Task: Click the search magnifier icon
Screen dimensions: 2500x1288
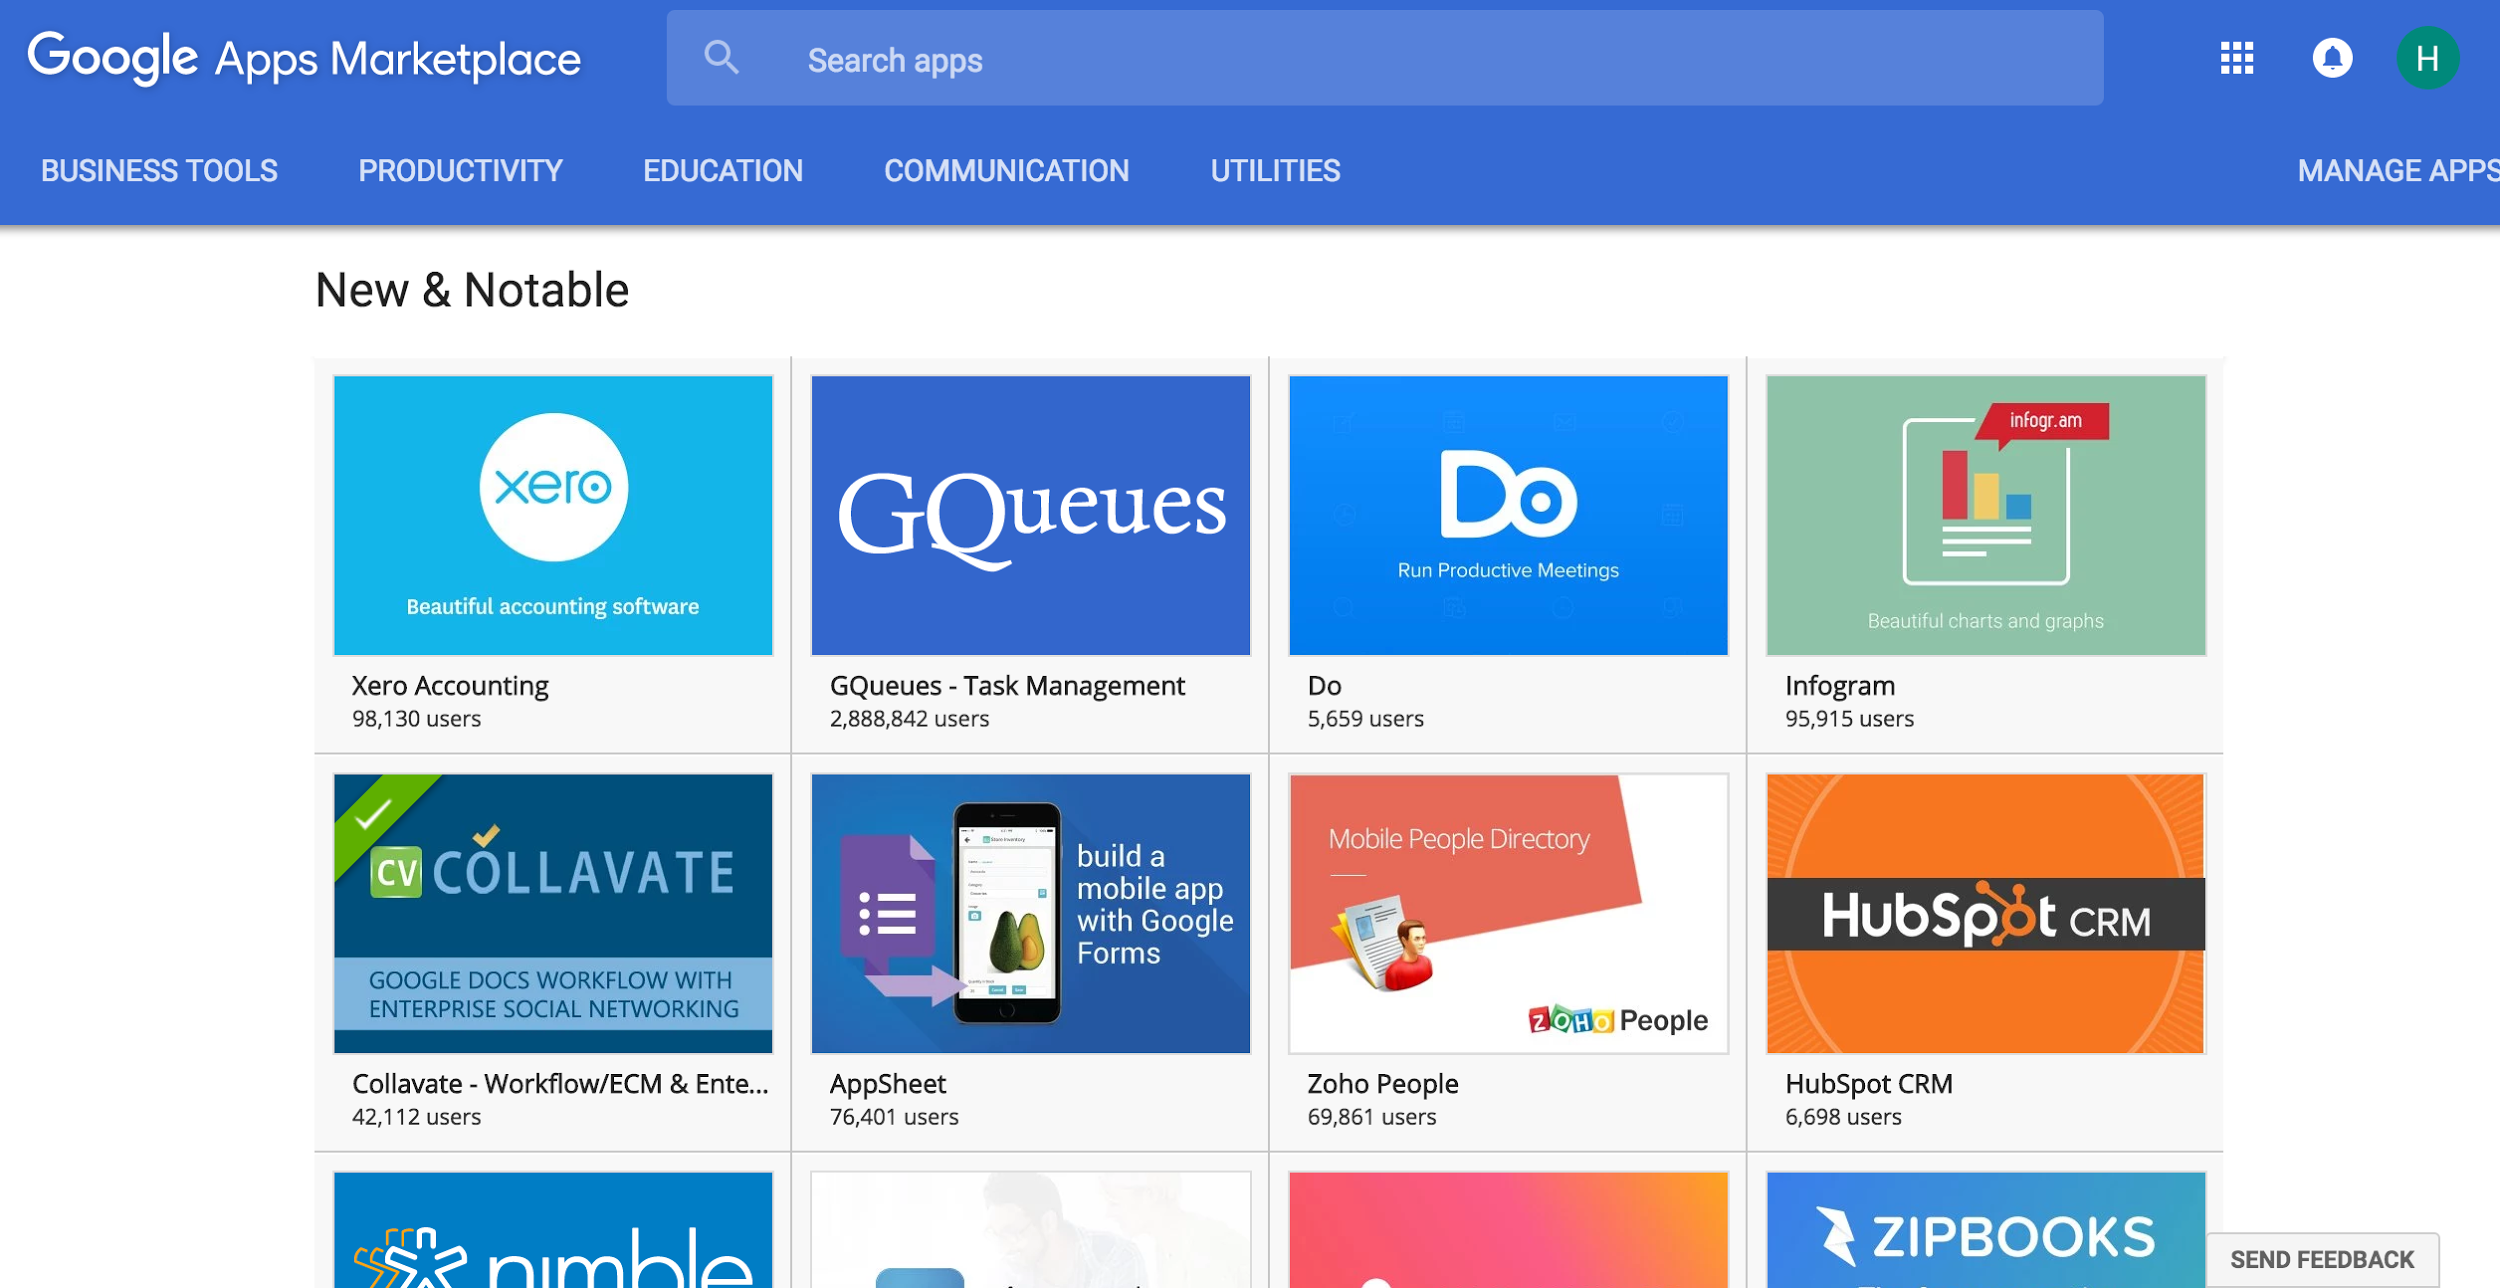Action: point(721,58)
